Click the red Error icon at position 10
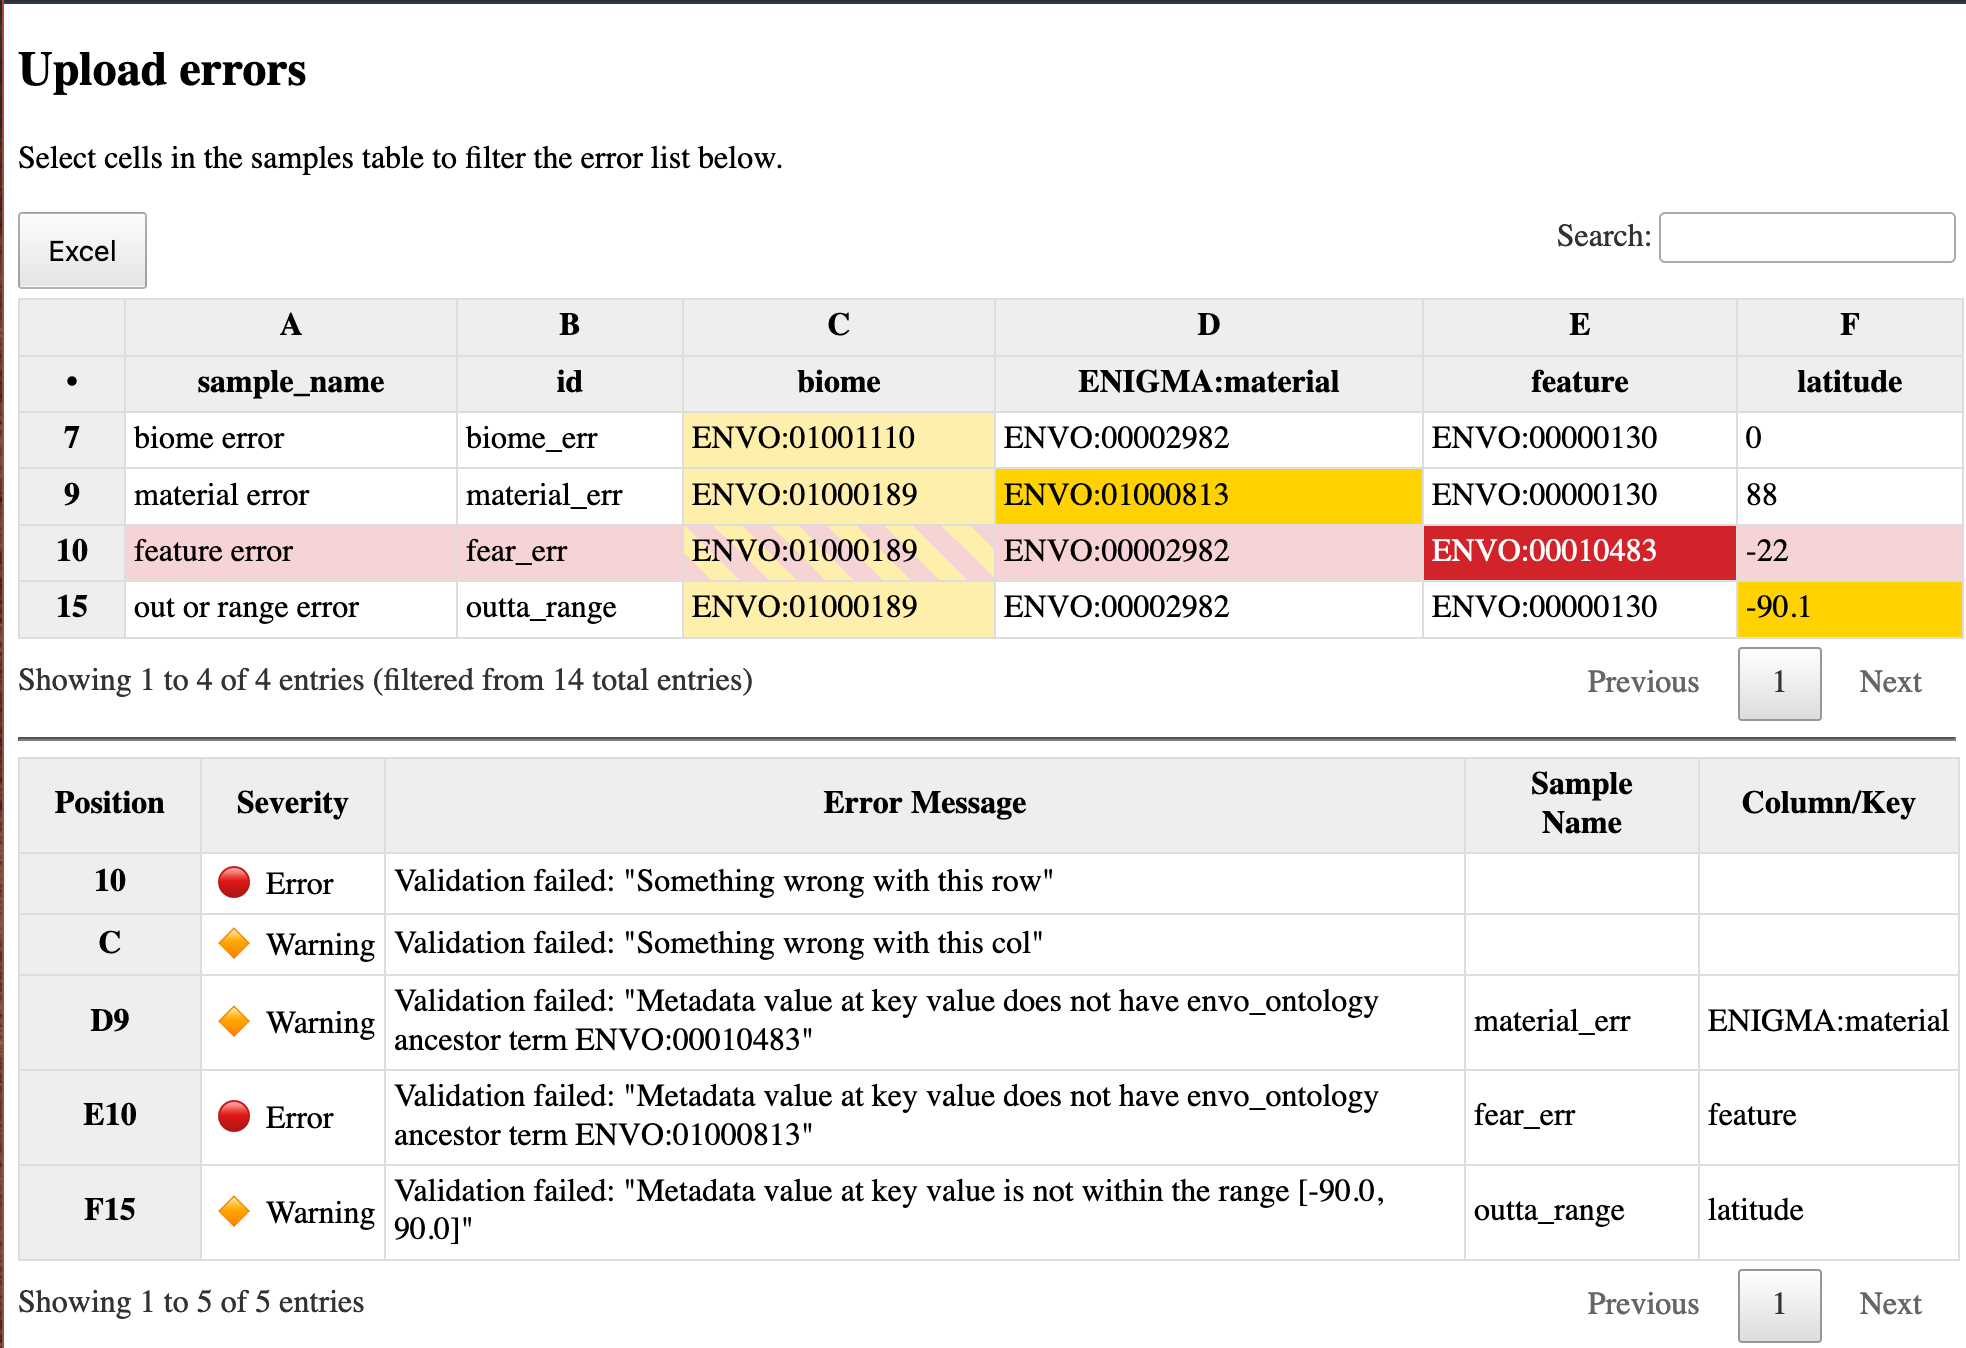The height and width of the screenshot is (1348, 1966). 234,881
